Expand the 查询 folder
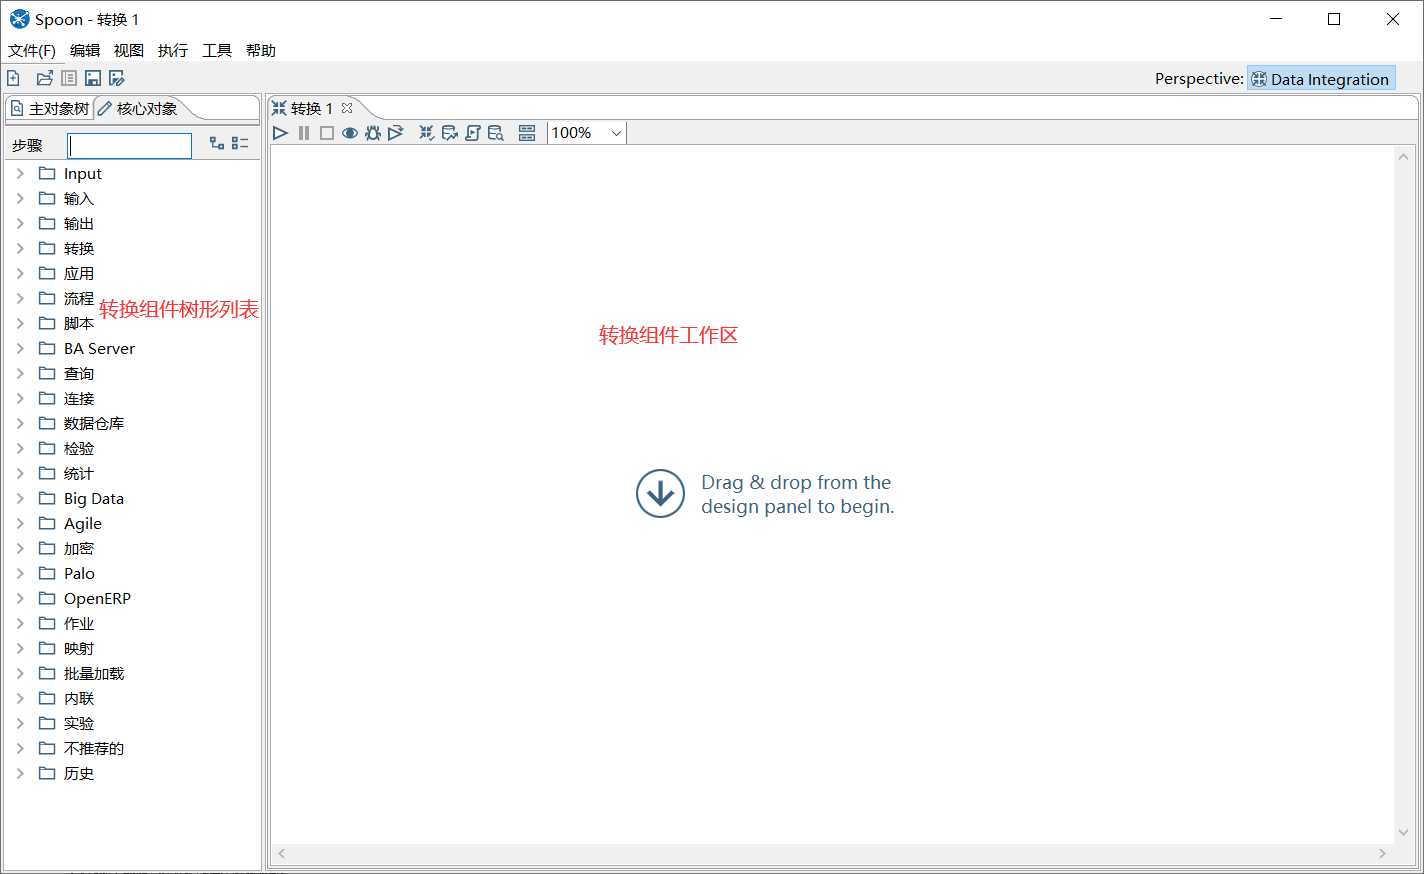 click(x=20, y=373)
